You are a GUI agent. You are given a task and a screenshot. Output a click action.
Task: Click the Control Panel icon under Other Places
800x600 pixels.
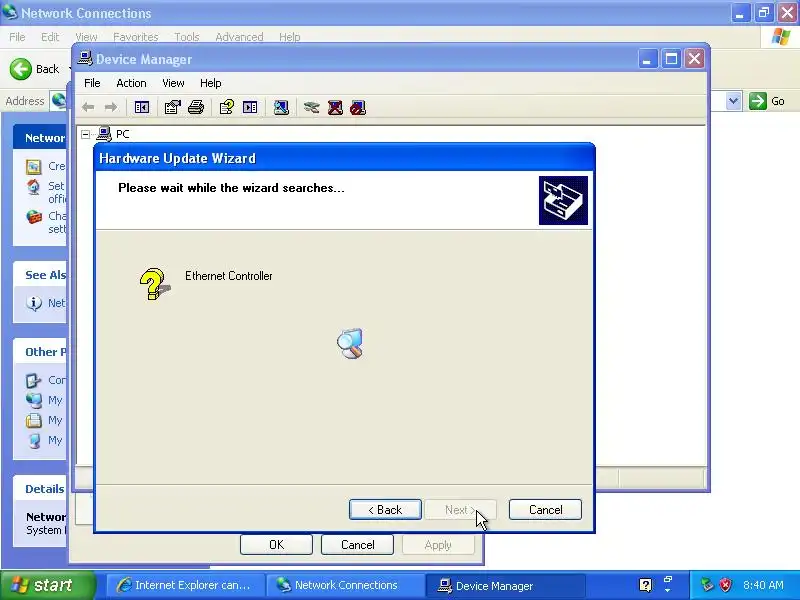pos(34,380)
